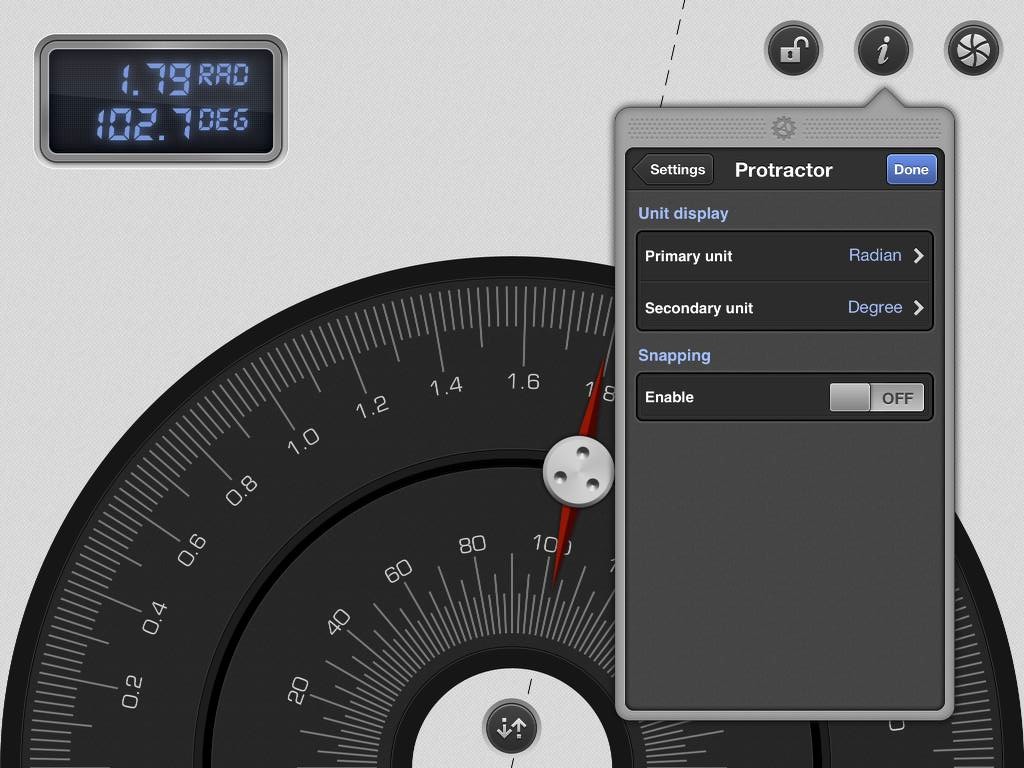Enable the Snapping toggle switch
Image resolution: width=1024 pixels, height=768 pixels.
coord(877,398)
